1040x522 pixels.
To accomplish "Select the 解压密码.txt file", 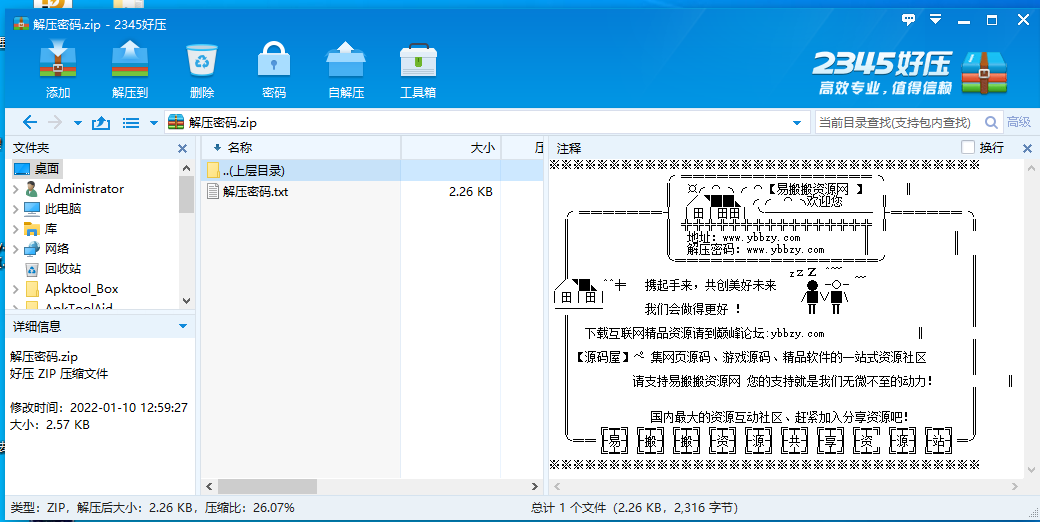I will tap(255, 192).
